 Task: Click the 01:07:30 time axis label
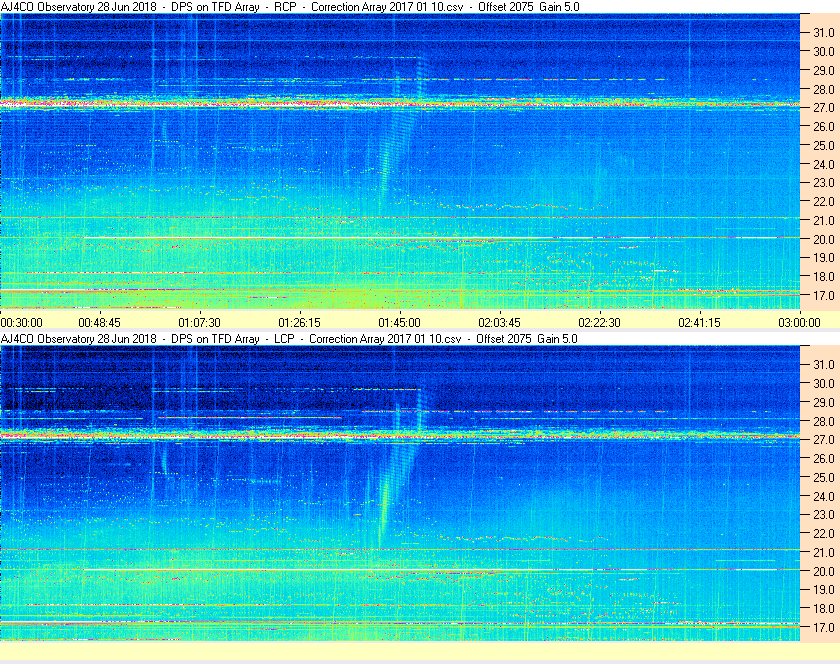[199, 323]
